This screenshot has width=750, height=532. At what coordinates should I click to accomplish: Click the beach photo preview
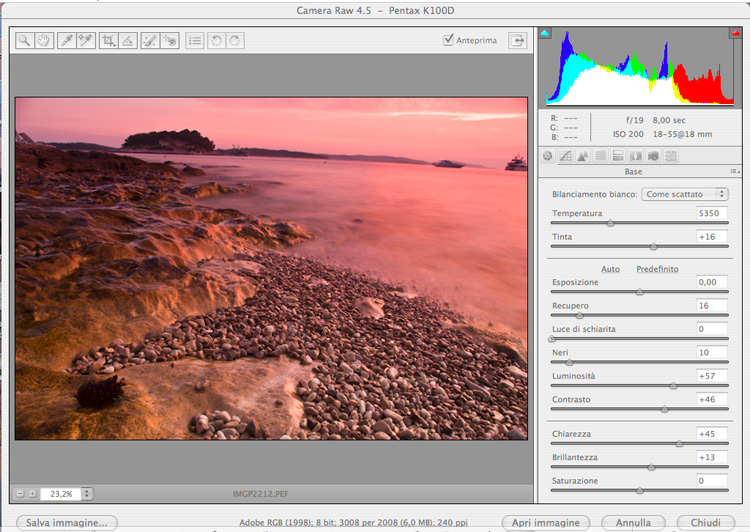(271, 268)
